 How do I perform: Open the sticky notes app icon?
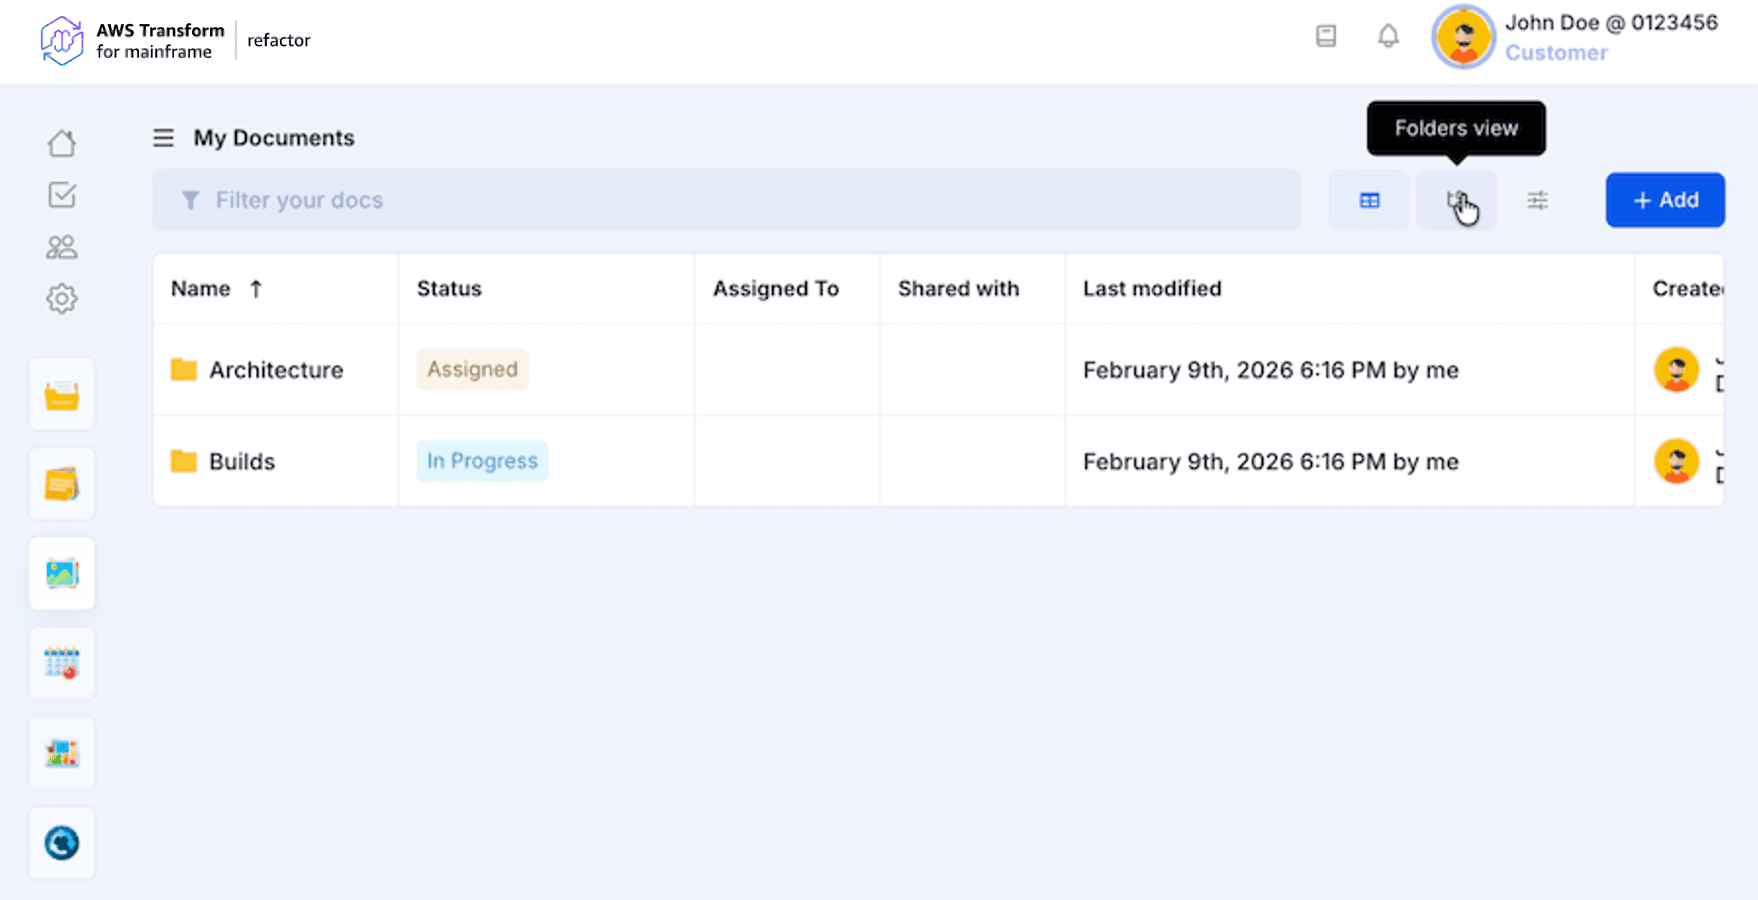click(62, 485)
